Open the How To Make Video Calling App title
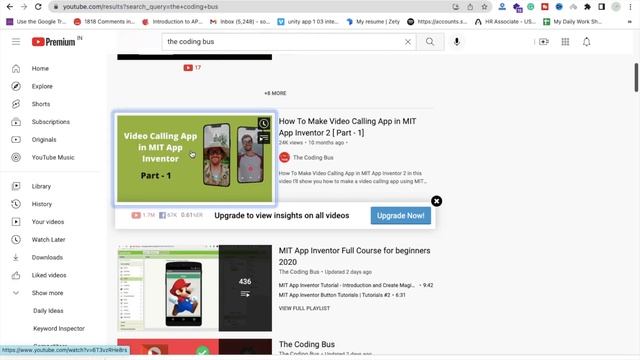This screenshot has width=640, height=360. (347, 127)
